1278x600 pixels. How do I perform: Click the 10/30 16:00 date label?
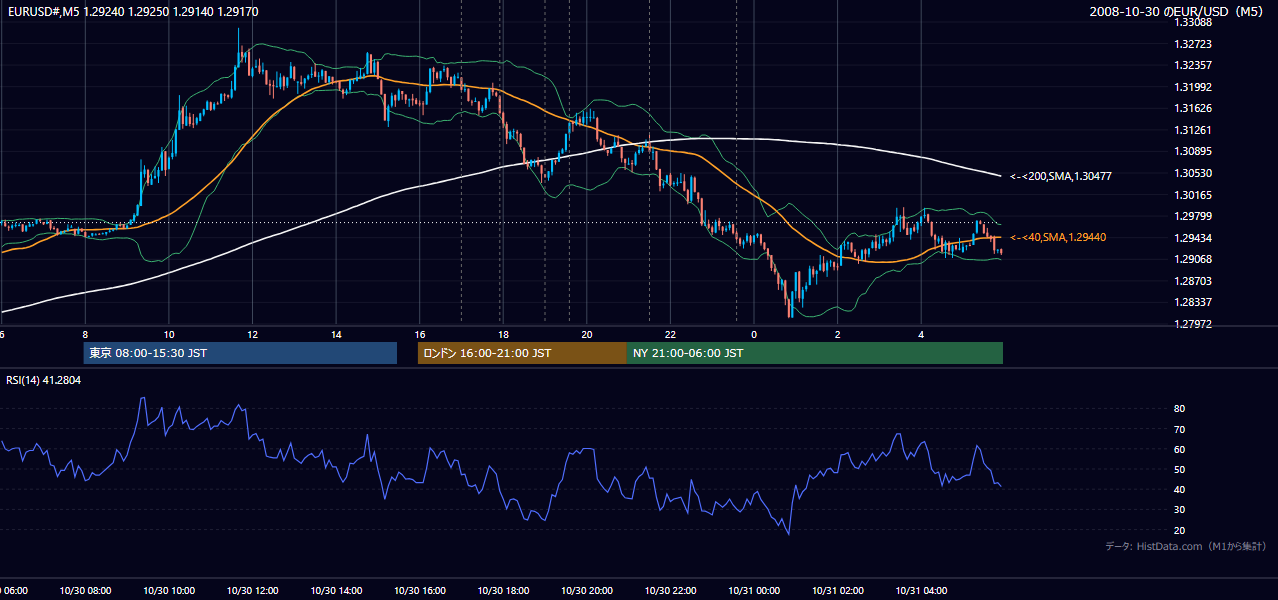(420, 591)
